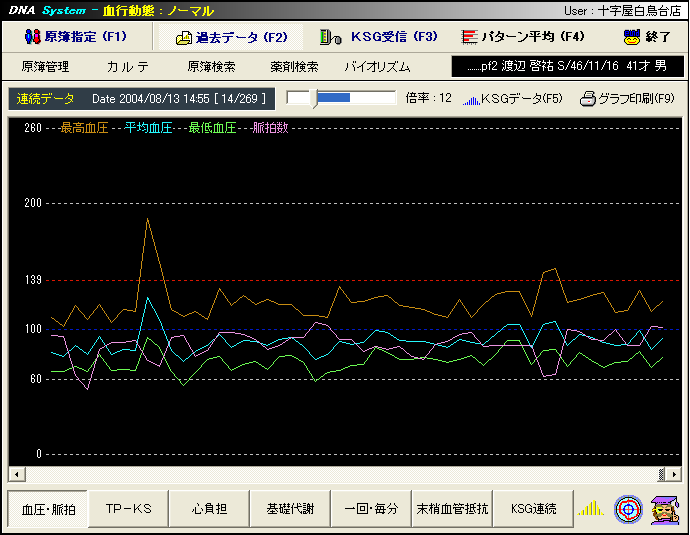Screen dimensions: 690x535
Task: Open the 原簿管理 menu
Action: pos(45,67)
